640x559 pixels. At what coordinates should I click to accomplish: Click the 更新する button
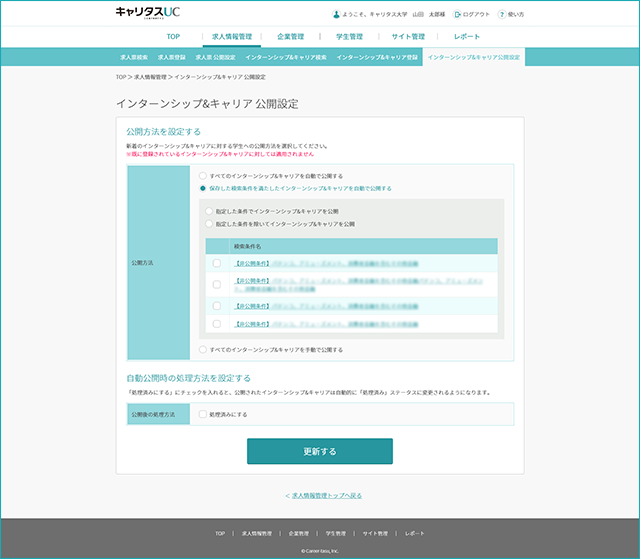(x=320, y=451)
